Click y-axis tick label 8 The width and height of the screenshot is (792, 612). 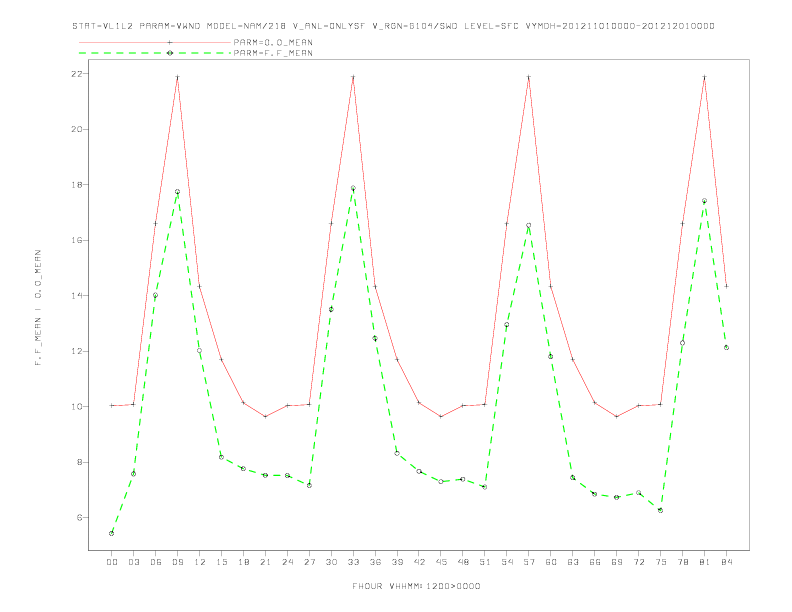pyautogui.click(x=80, y=462)
